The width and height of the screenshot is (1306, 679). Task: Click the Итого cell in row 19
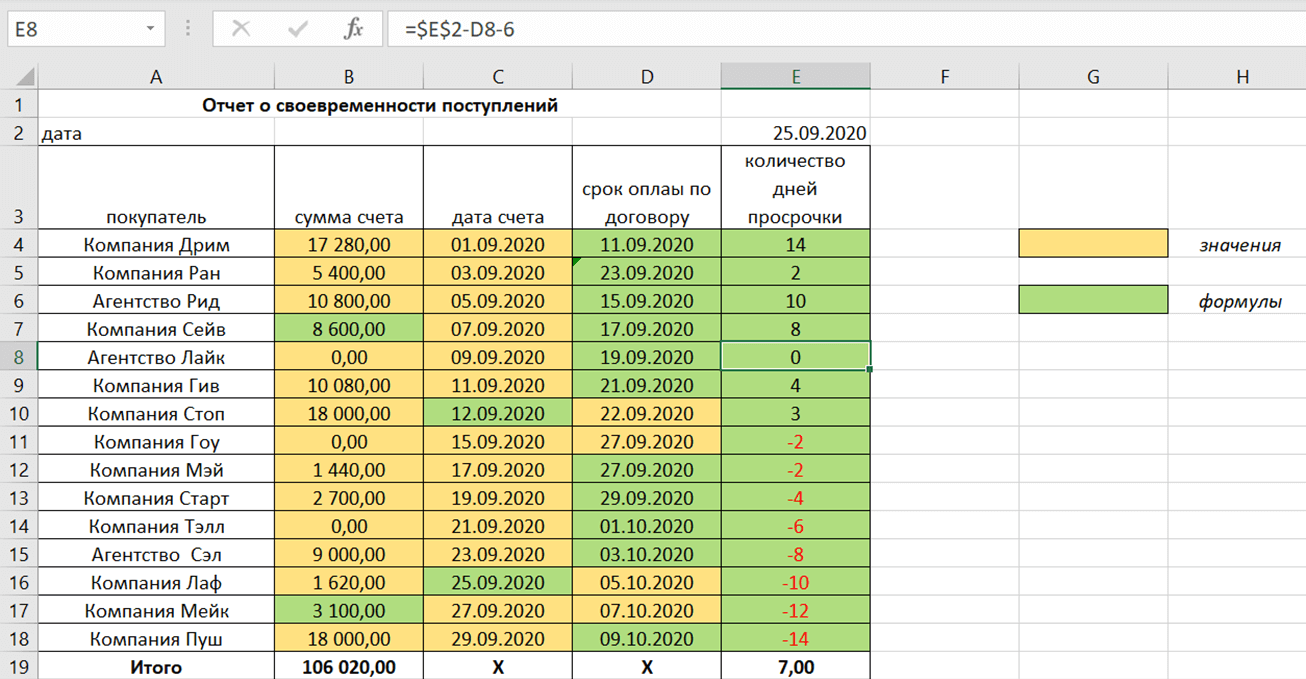pyautogui.click(x=156, y=667)
